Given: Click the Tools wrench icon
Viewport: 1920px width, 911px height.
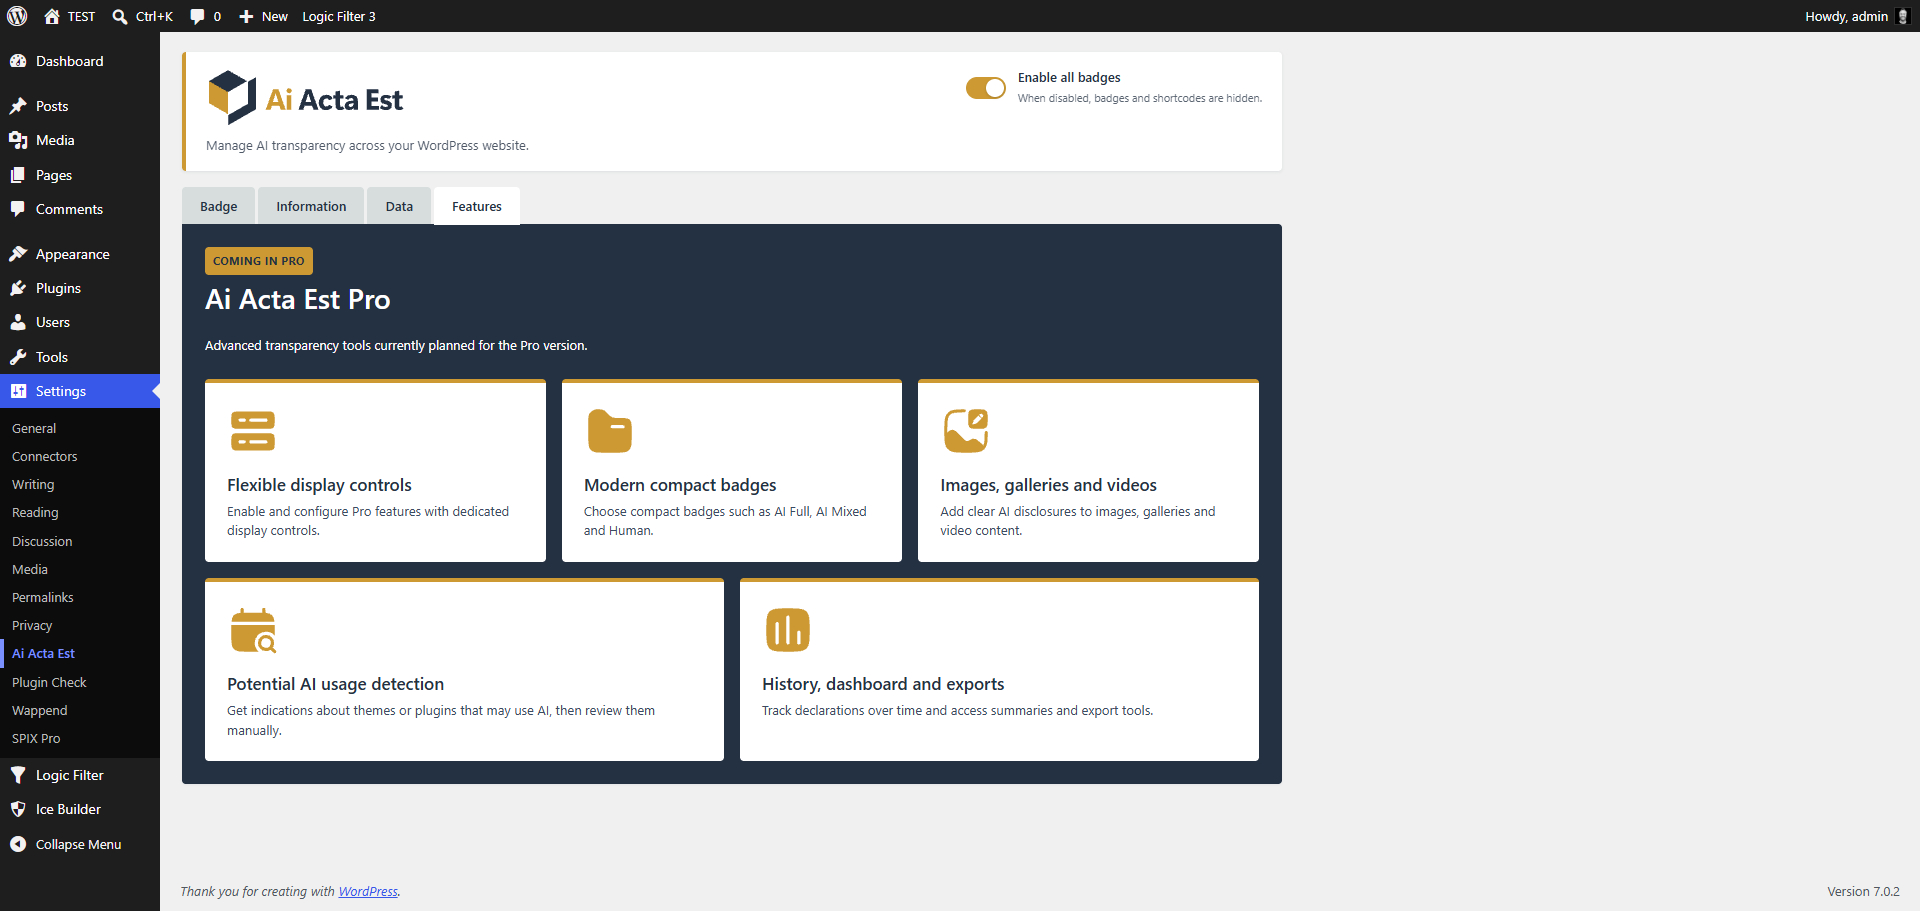Looking at the screenshot, I should [x=18, y=357].
